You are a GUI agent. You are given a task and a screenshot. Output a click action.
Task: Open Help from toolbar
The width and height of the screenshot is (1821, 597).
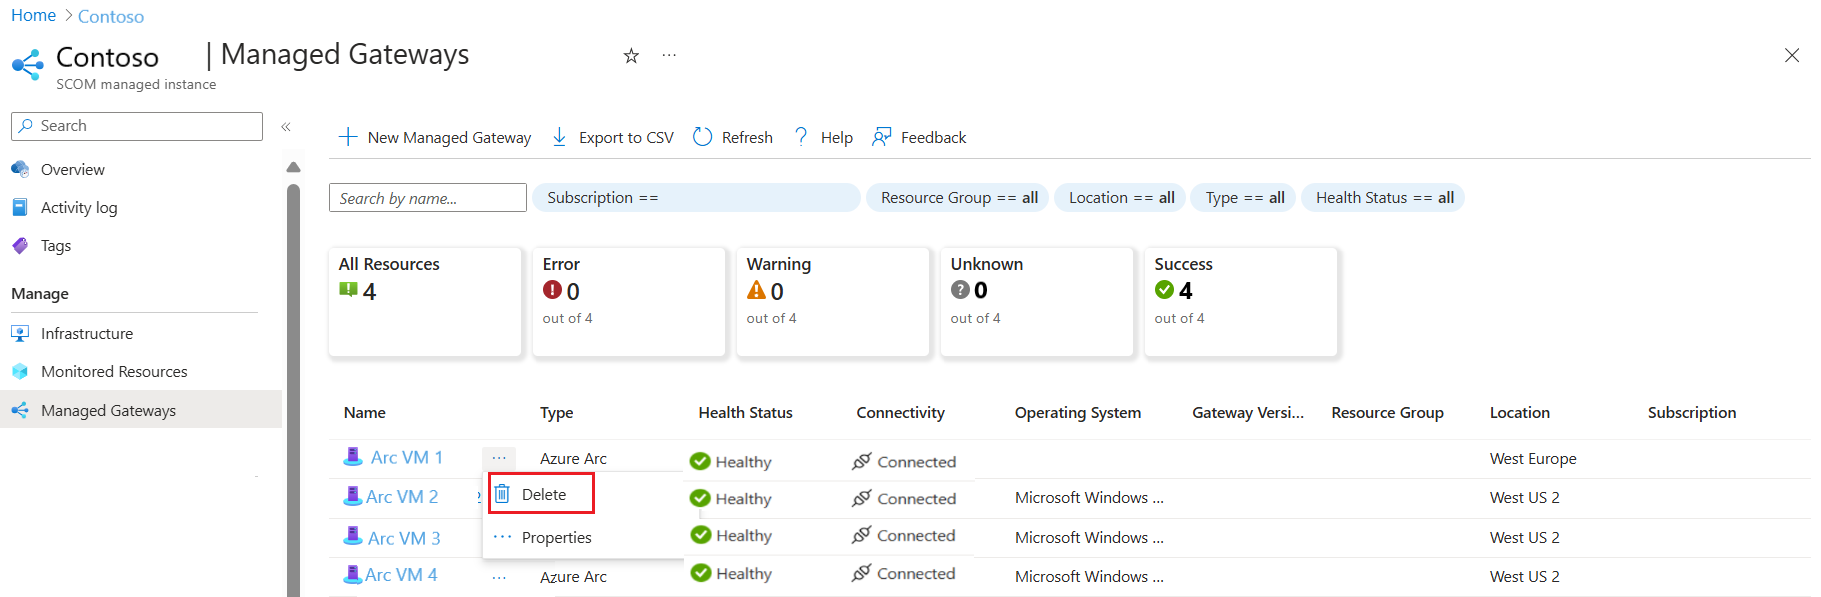click(x=823, y=137)
